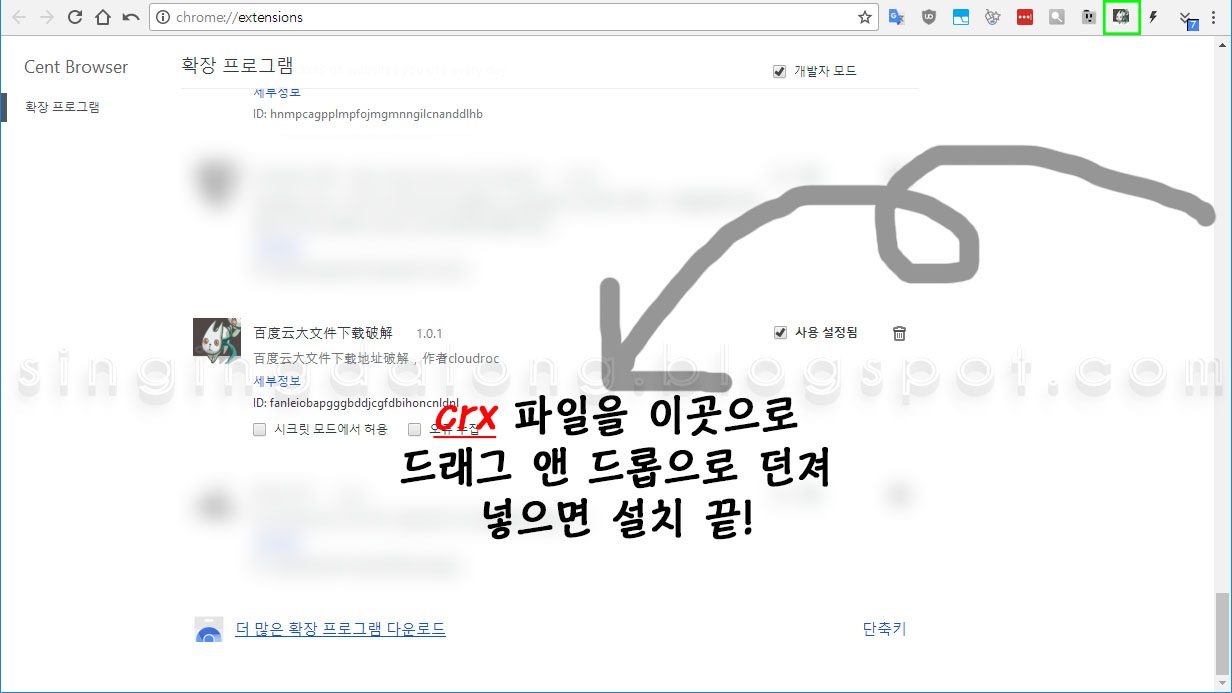This screenshot has height=693, width=1232.
Task: Open 세부정보 link for 百度云大文件下載破解
Action: [277, 380]
